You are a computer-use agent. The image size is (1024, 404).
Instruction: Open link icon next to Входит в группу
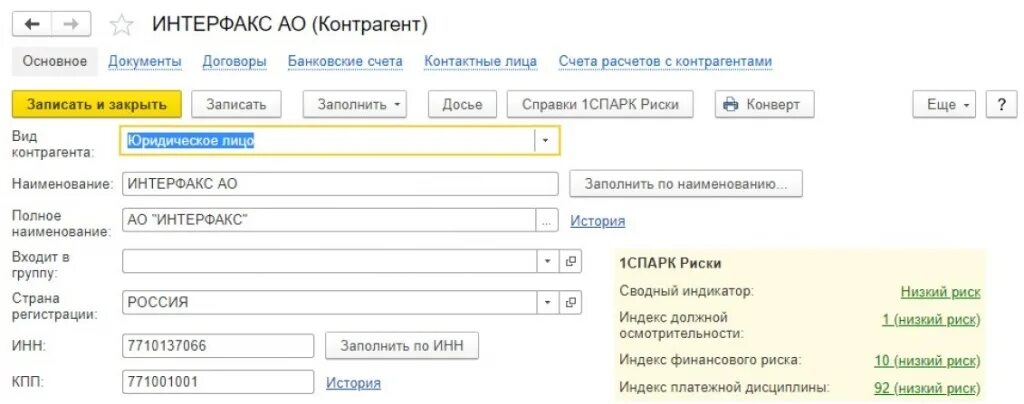pos(570,261)
